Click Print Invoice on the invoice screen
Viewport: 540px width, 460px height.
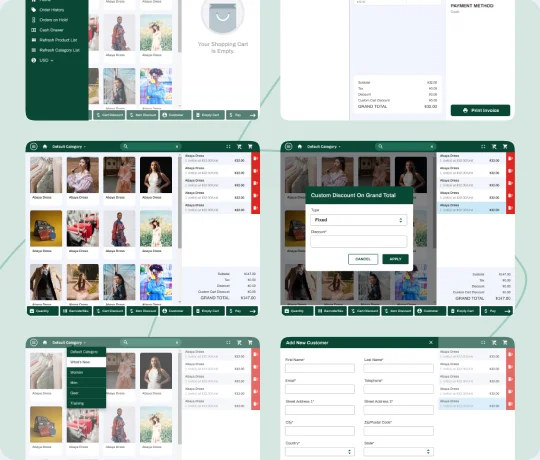(x=480, y=111)
